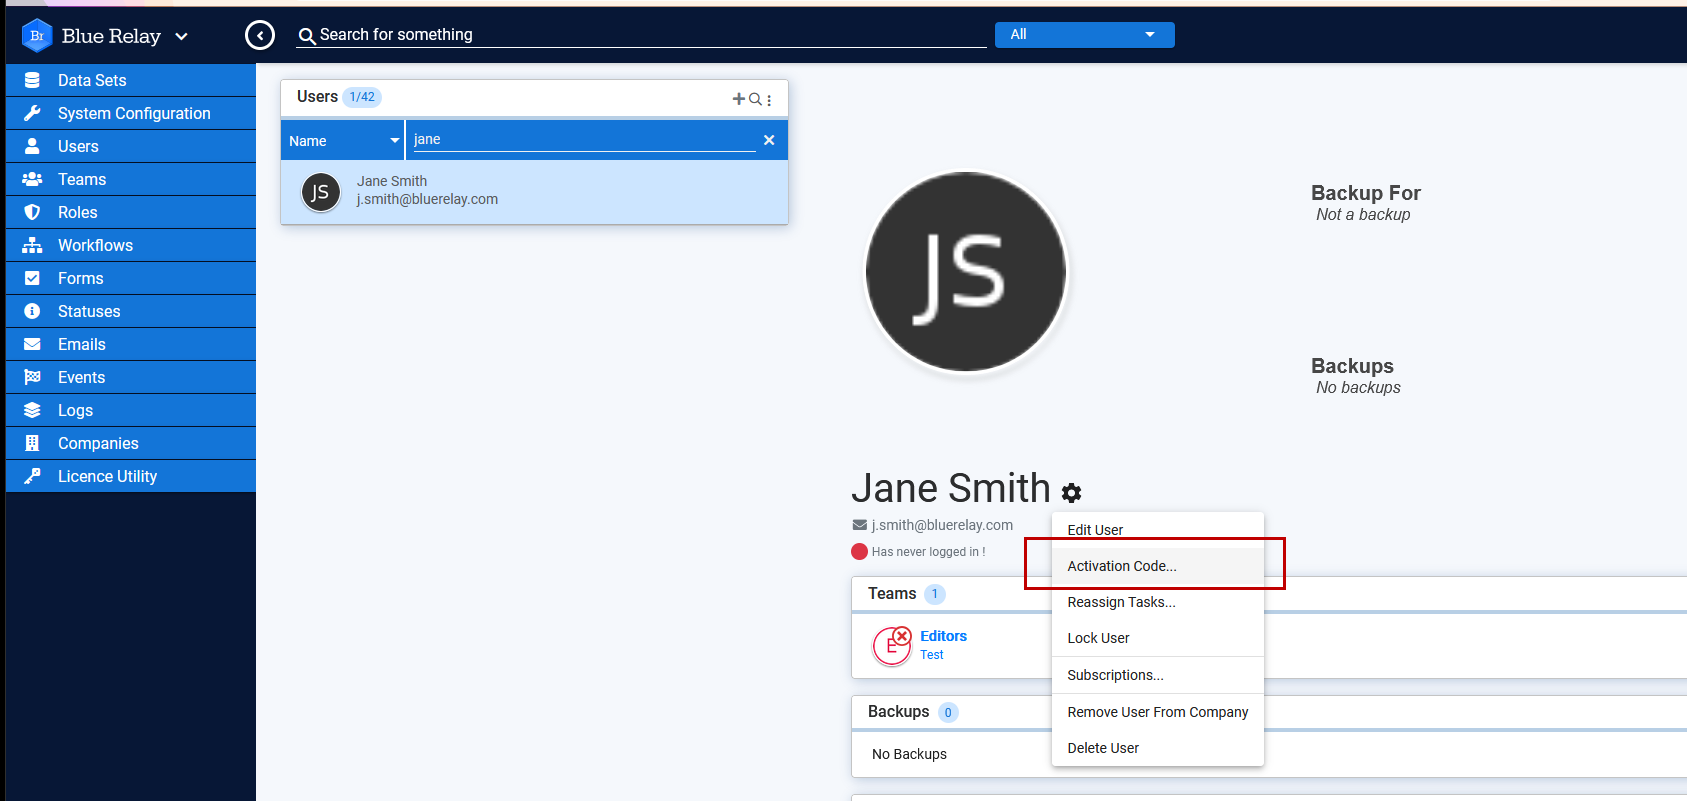Click the Editors team icon with X

tap(892, 646)
